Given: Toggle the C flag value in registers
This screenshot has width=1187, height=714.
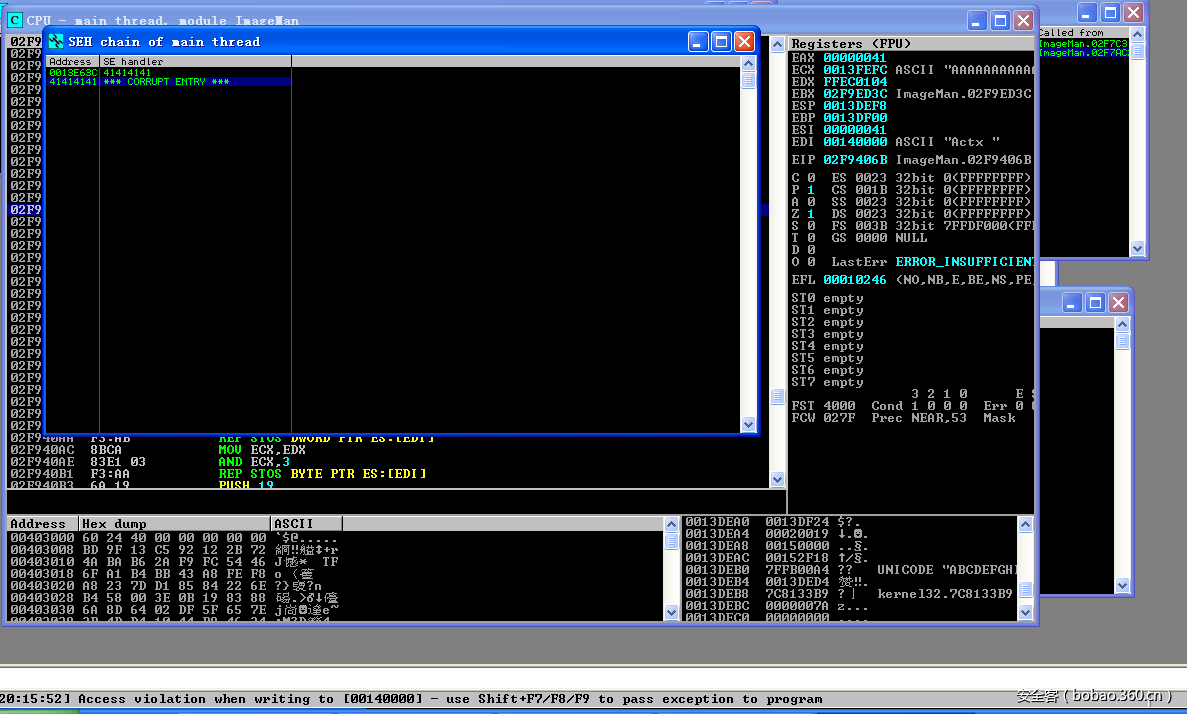Looking at the screenshot, I should coord(809,178).
